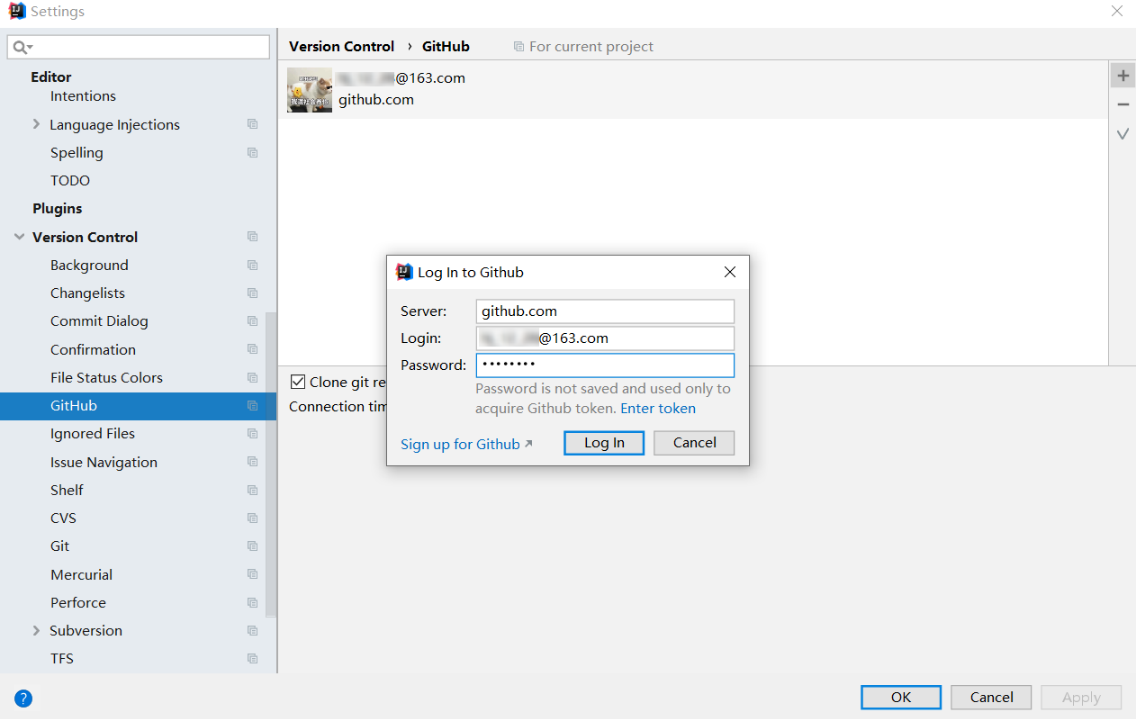Viewport: 1136px width, 719px height.
Task: Click project-level icon beside Language Injections
Action: coord(252,124)
